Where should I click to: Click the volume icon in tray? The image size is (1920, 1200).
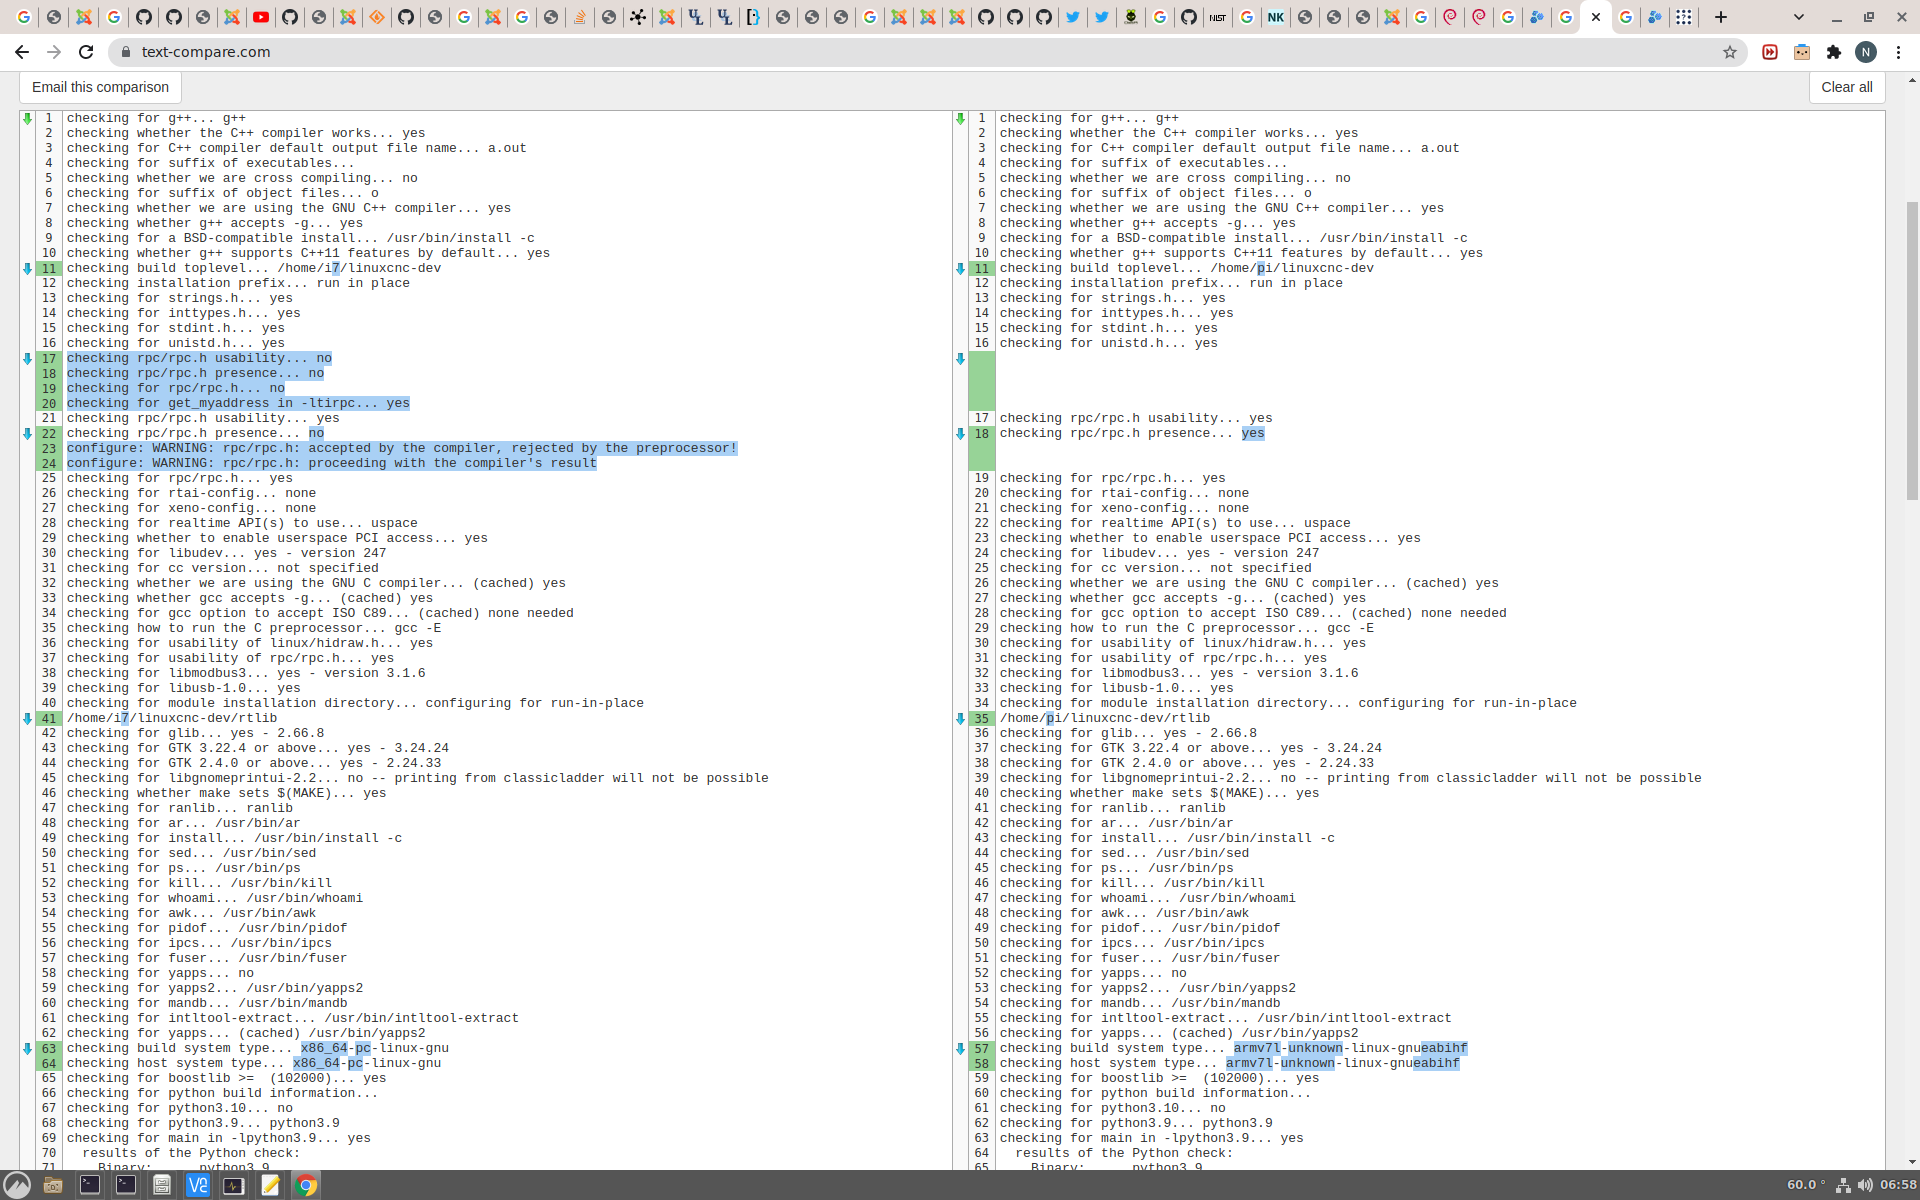tap(1865, 1185)
